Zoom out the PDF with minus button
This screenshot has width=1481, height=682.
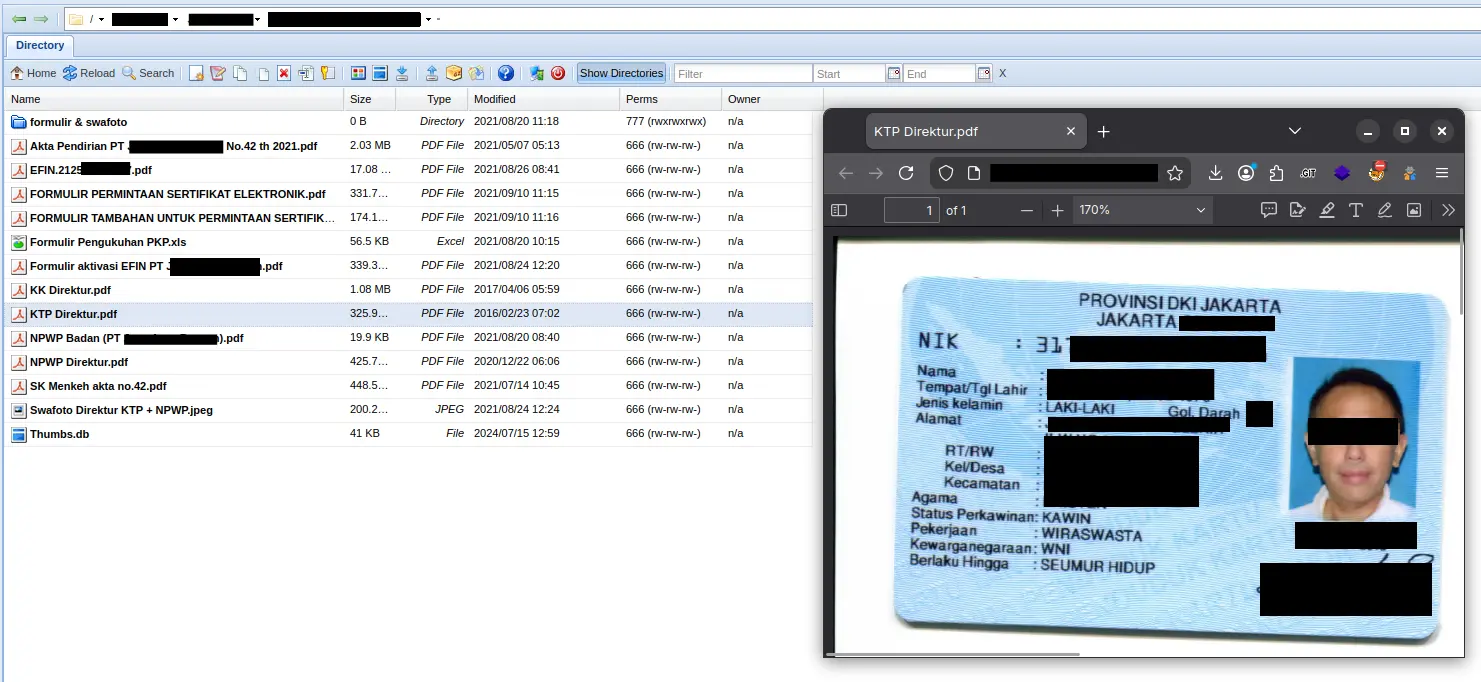(x=1026, y=210)
